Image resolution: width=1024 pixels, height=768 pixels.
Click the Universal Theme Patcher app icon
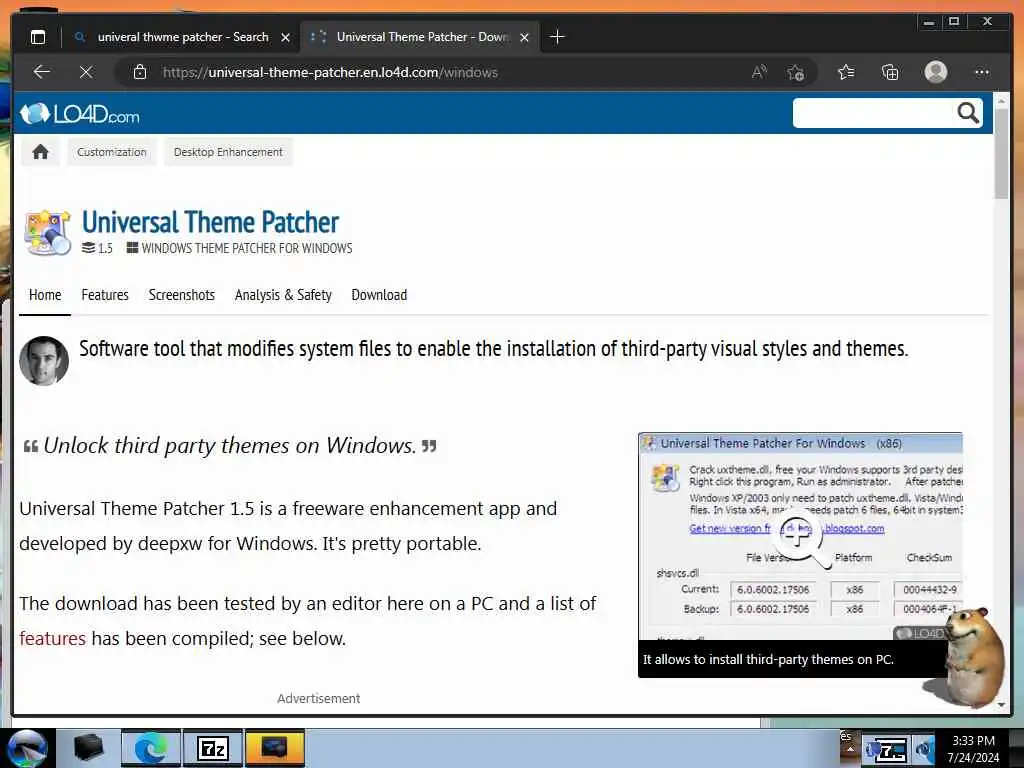pyautogui.click(x=47, y=232)
